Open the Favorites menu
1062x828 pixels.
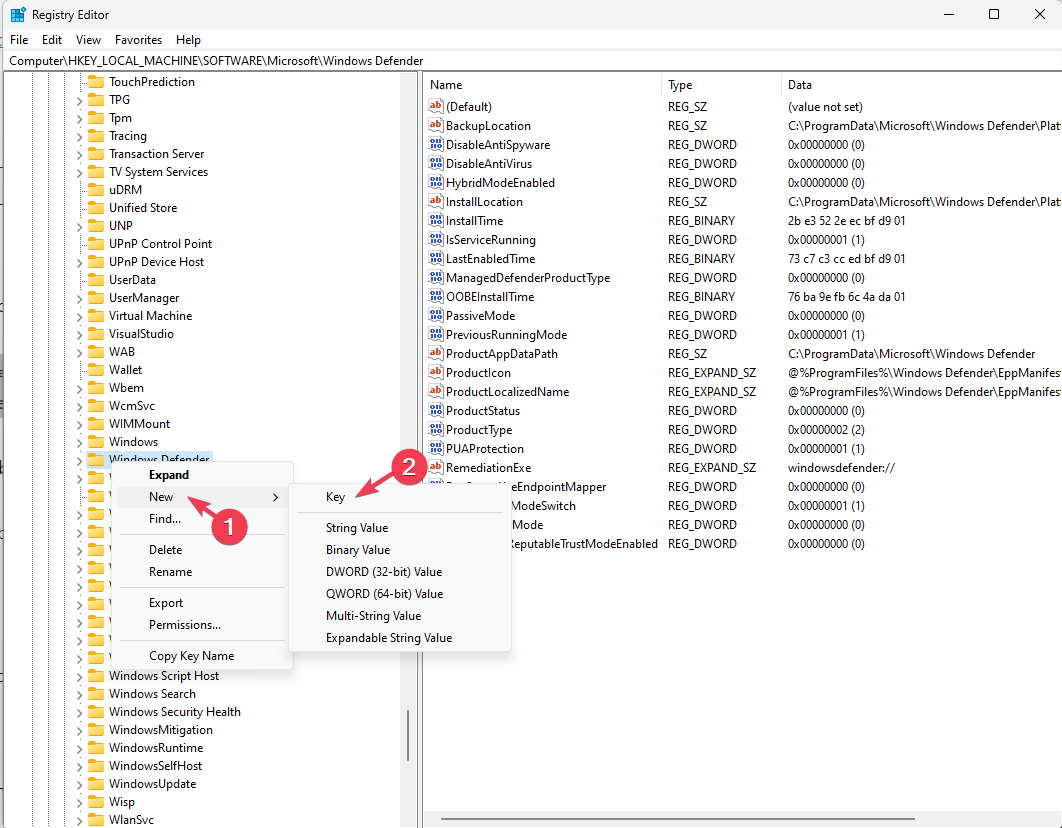pos(138,40)
